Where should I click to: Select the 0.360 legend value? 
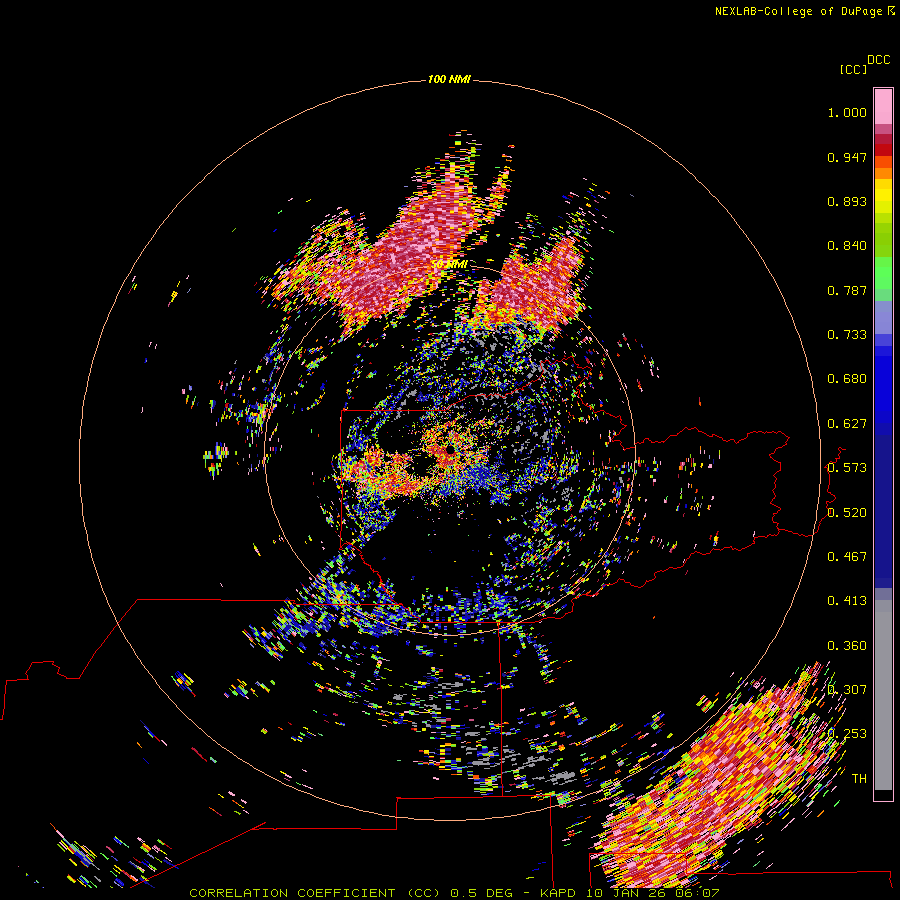(x=847, y=646)
